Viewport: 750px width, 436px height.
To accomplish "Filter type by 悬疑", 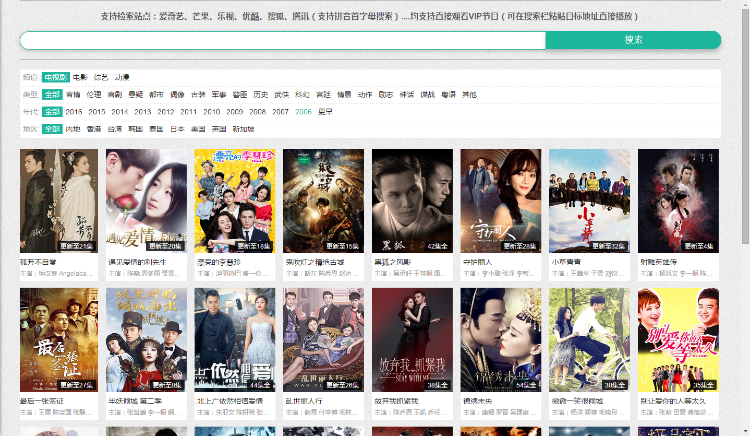I will click(136, 95).
